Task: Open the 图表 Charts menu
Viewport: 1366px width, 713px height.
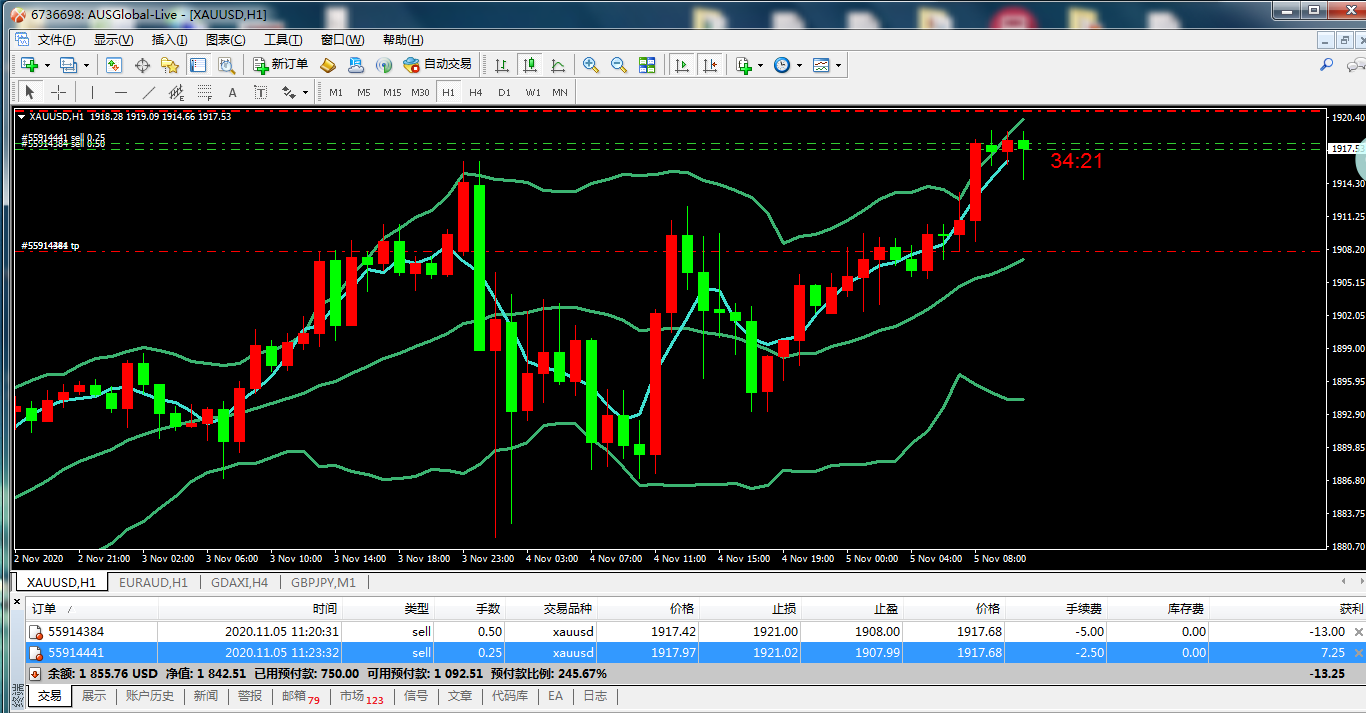Action: point(225,40)
